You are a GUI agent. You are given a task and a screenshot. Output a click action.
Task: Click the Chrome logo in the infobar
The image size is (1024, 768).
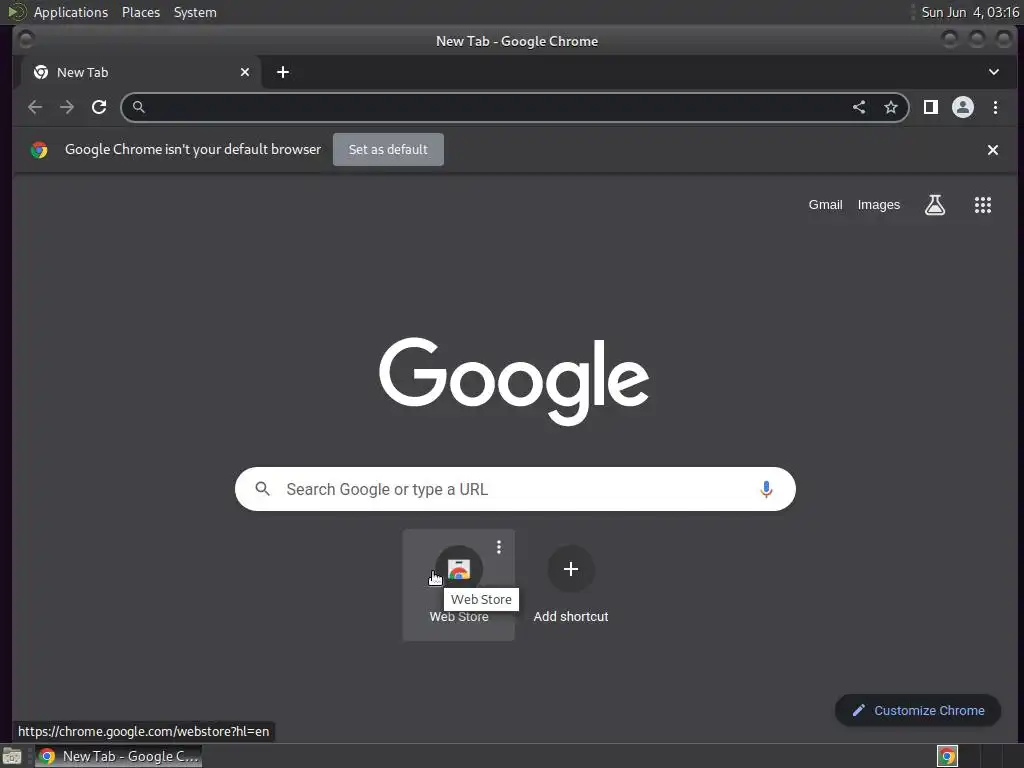tap(39, 150)
